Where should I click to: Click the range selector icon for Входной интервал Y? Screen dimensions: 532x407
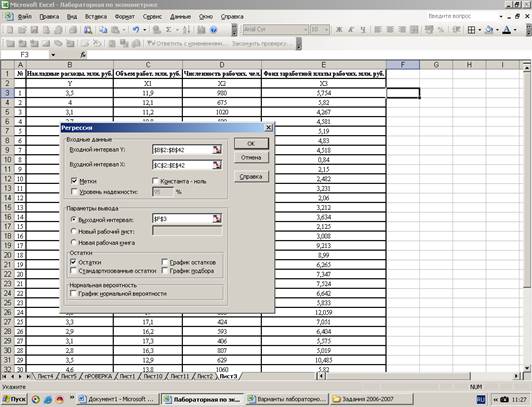(x=217, y=150)
